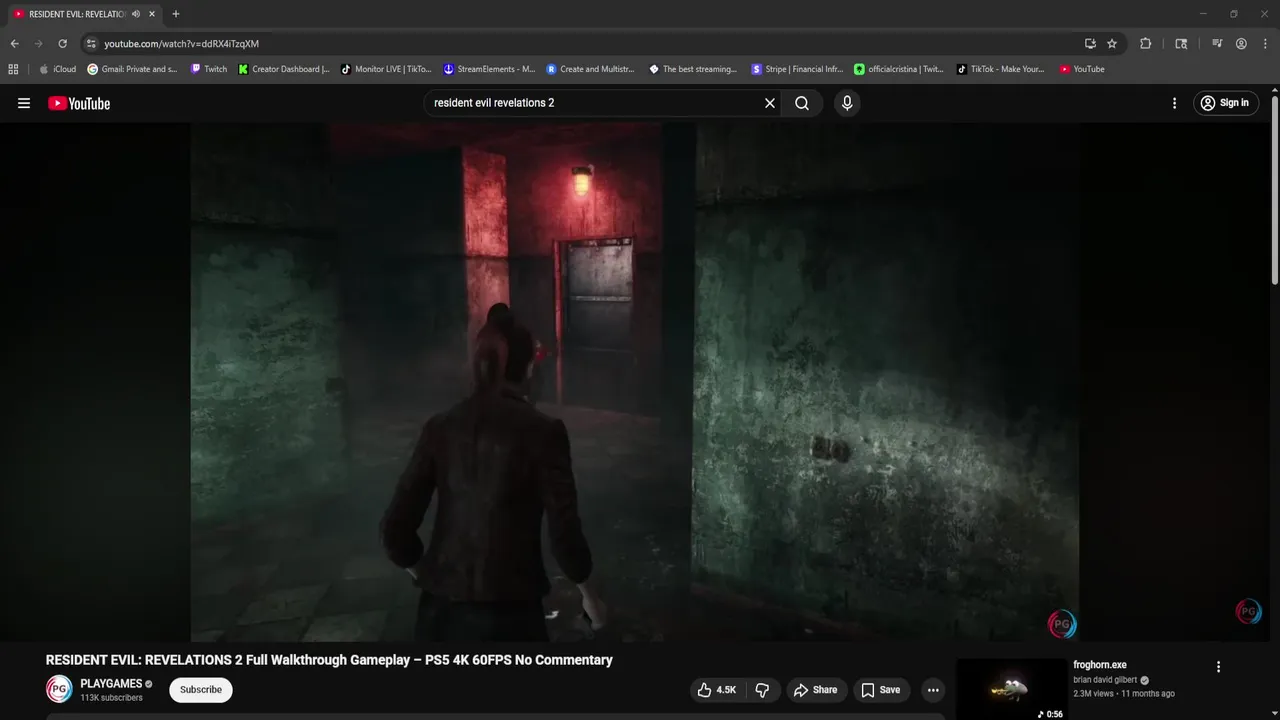Mute the tab via audio icon

click(136, 14)
